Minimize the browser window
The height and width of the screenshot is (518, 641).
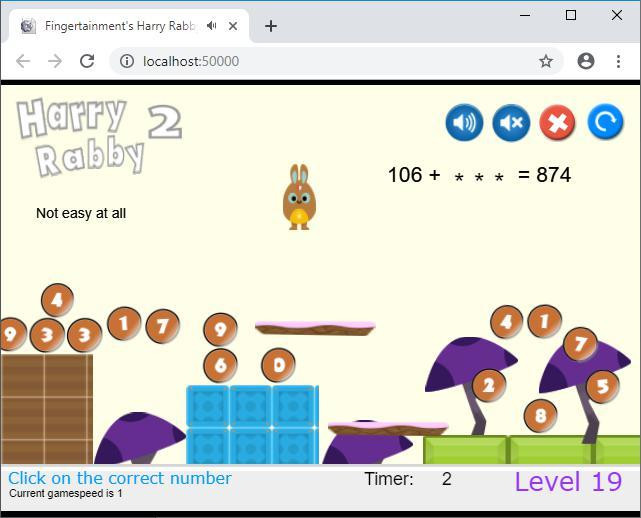coord(525,15)
